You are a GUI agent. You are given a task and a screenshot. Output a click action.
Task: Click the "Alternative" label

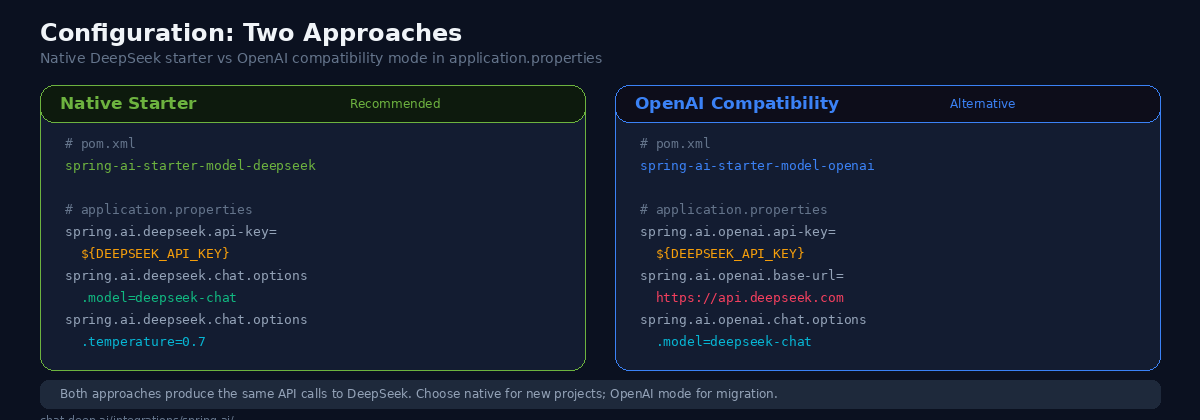tap(982, 104)
